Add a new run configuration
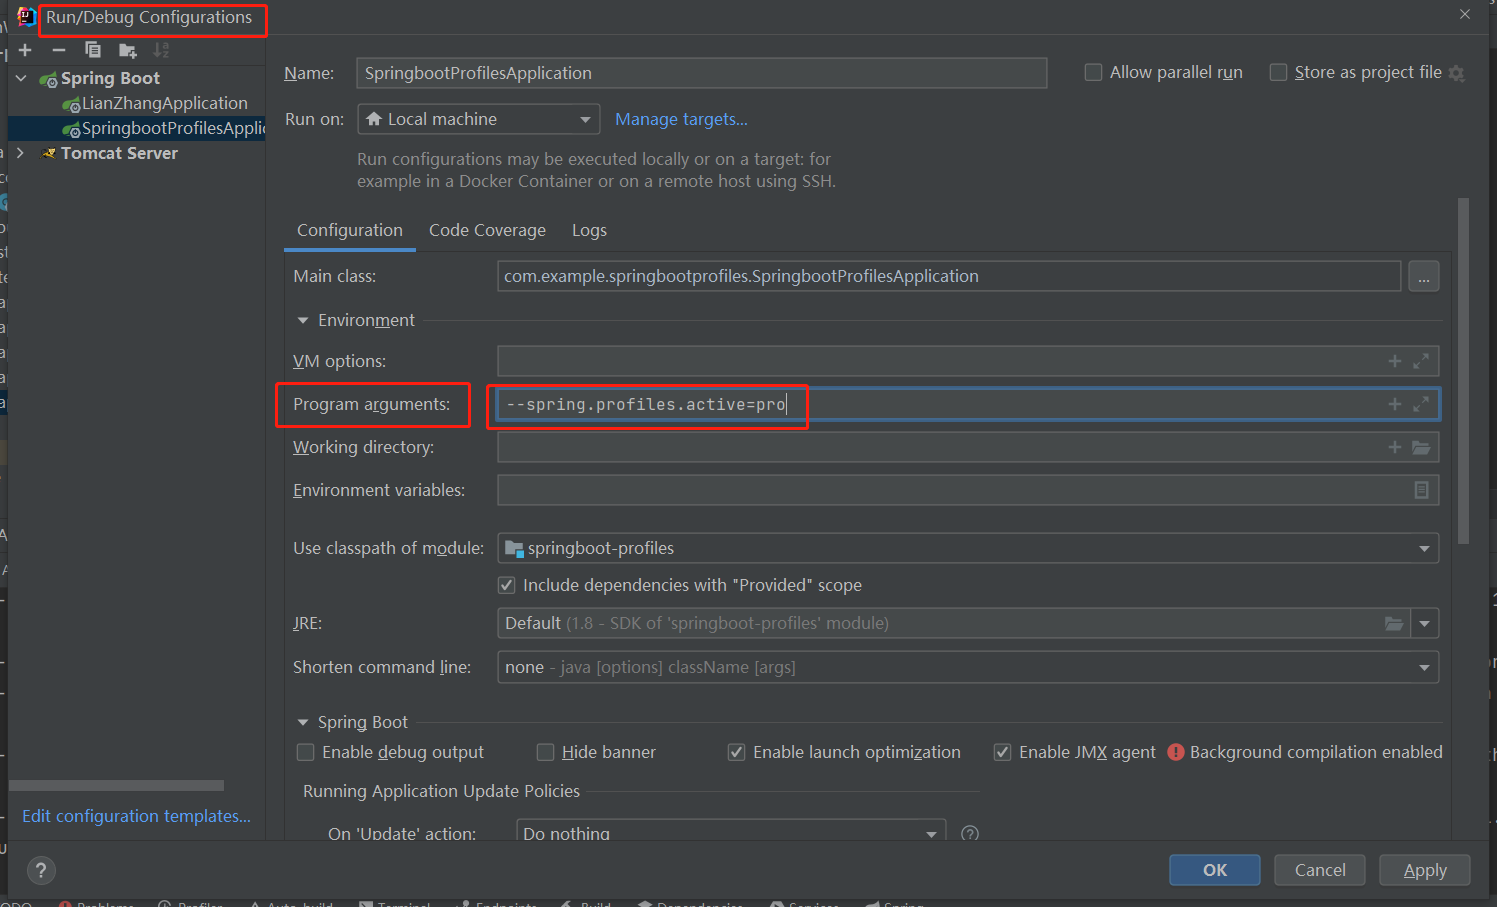 (x=25, y=50)
